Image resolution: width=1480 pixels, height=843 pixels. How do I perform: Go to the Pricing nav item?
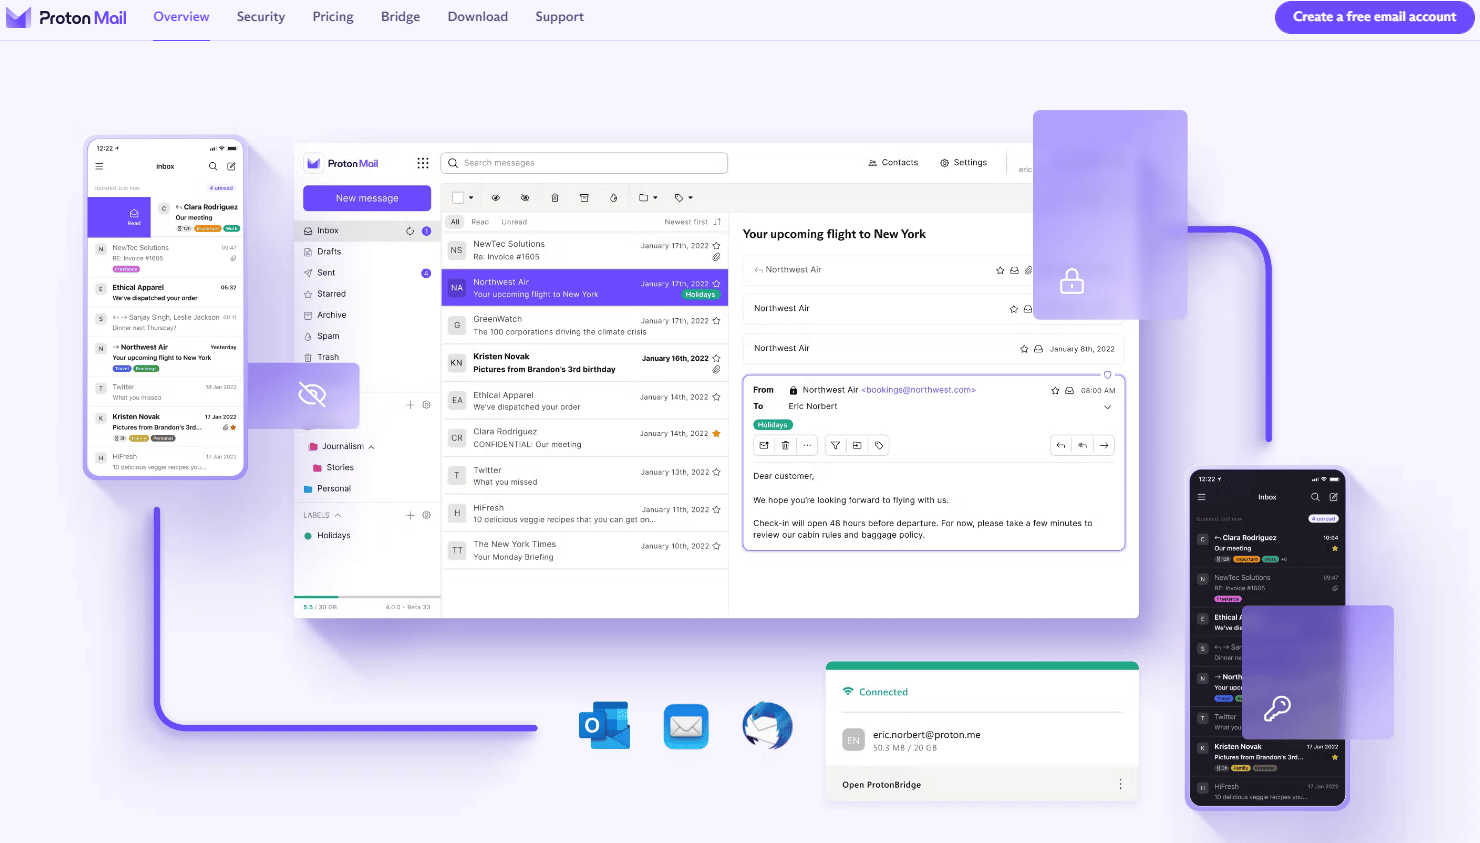point(333,17)
